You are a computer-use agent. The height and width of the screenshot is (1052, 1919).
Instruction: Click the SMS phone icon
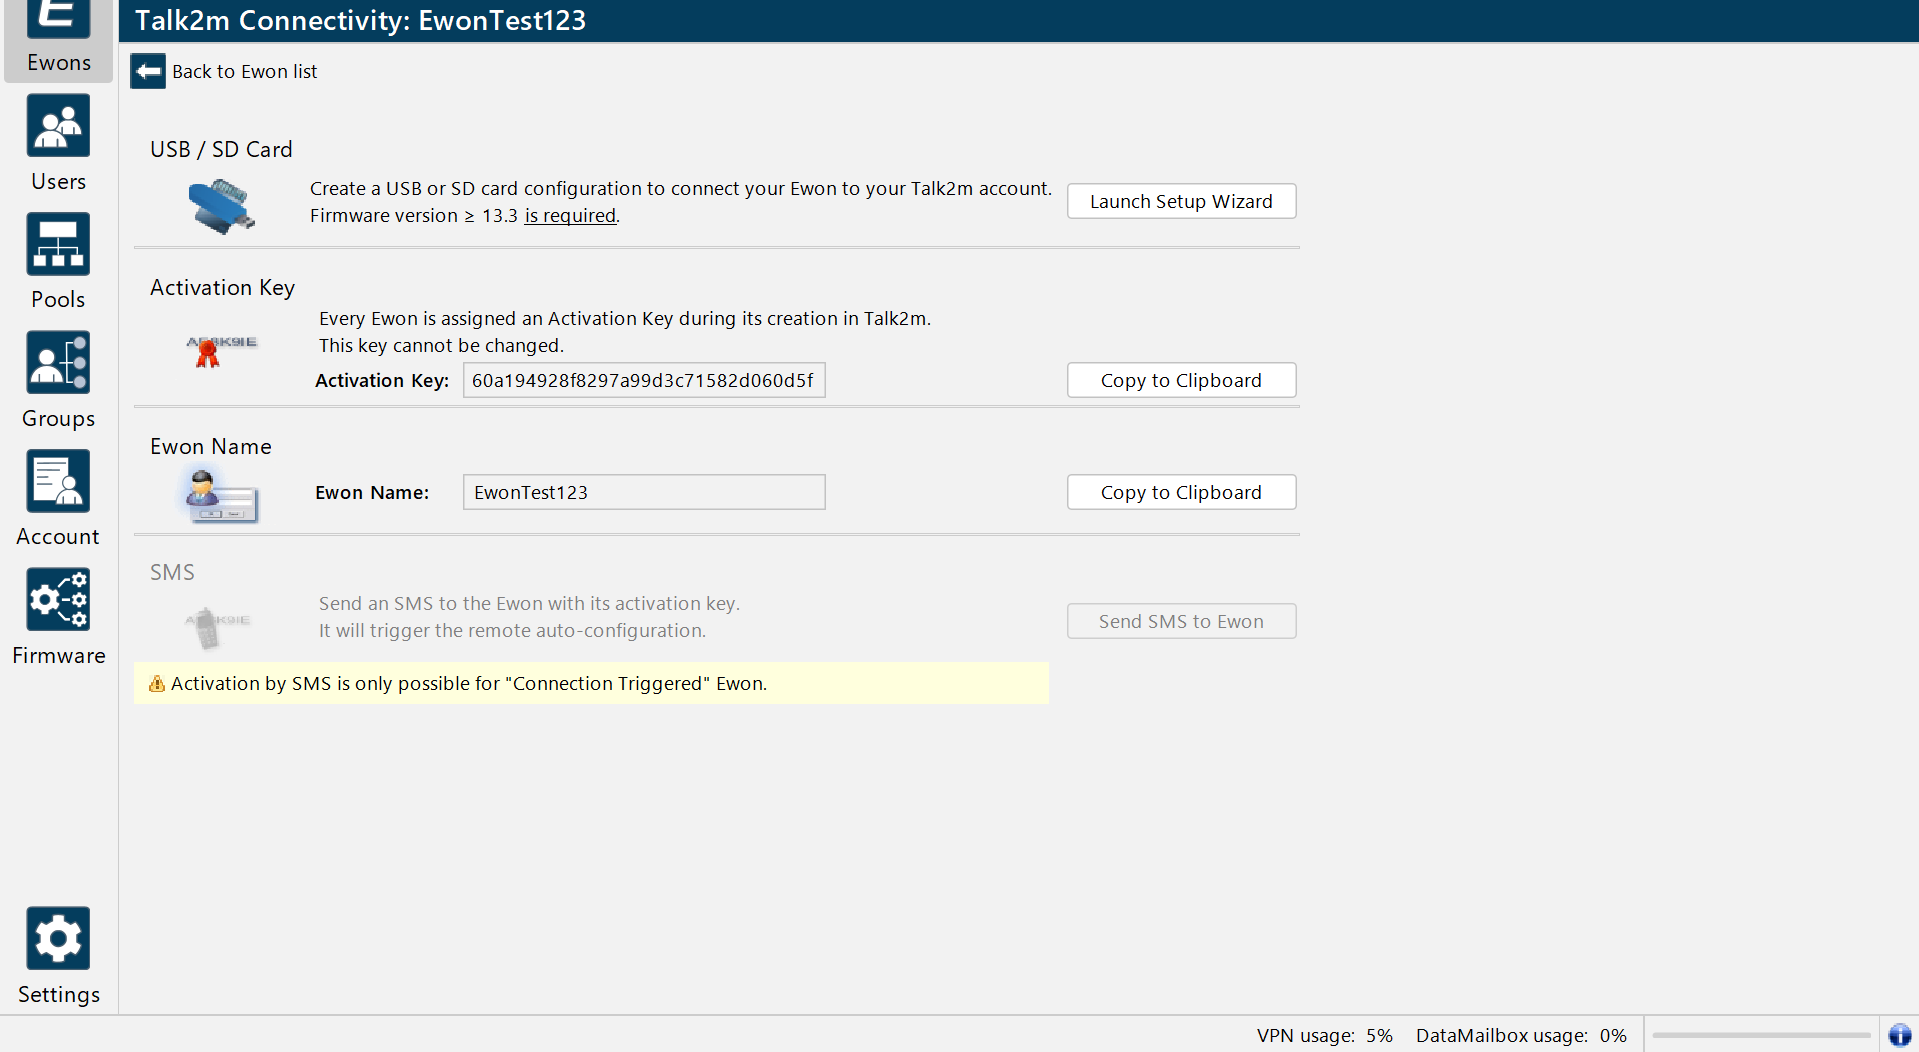pos(216,627)
